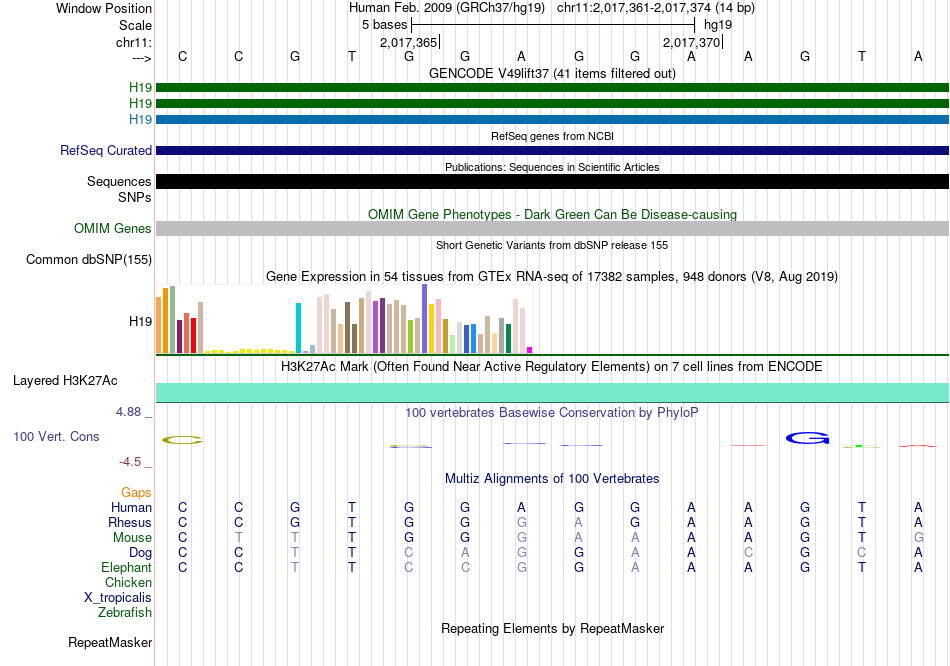This screenshot has width=950, height=666.
Task: Click the 2,017,365 position marker
Action: click(409, 42)
